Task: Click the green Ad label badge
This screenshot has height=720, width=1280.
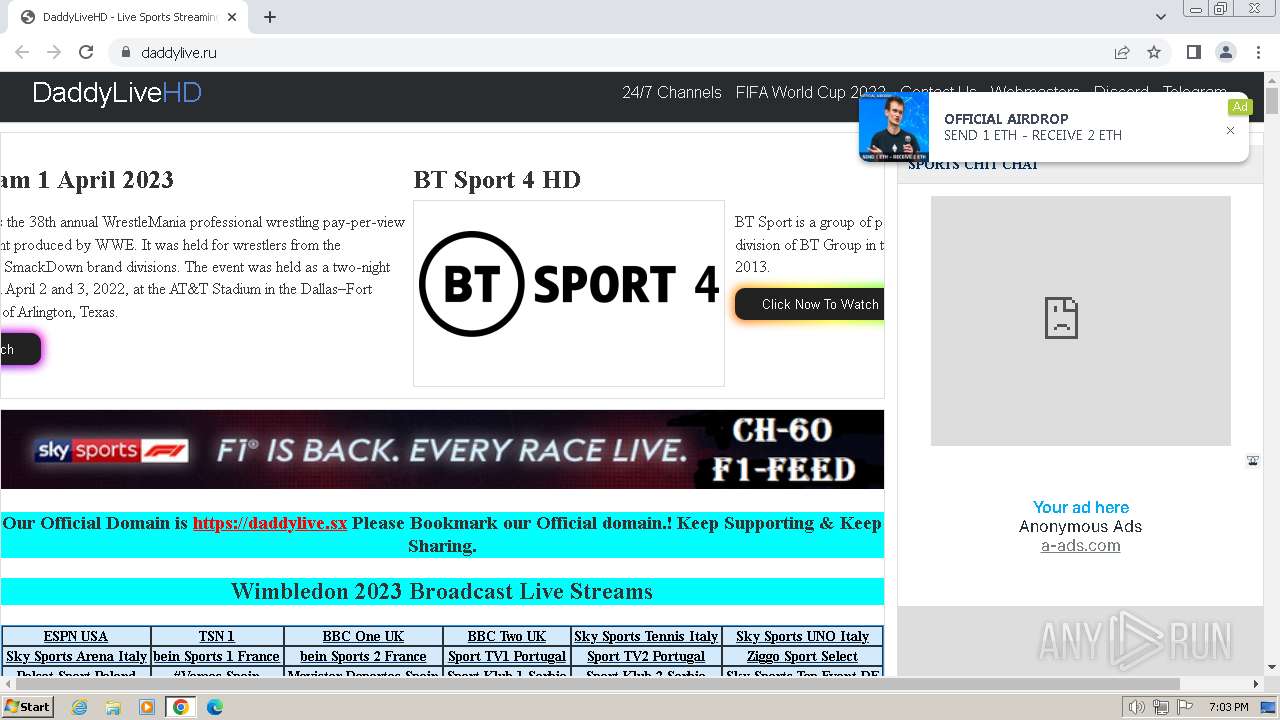Action: pyautogui.click(x=1240, y=107)
